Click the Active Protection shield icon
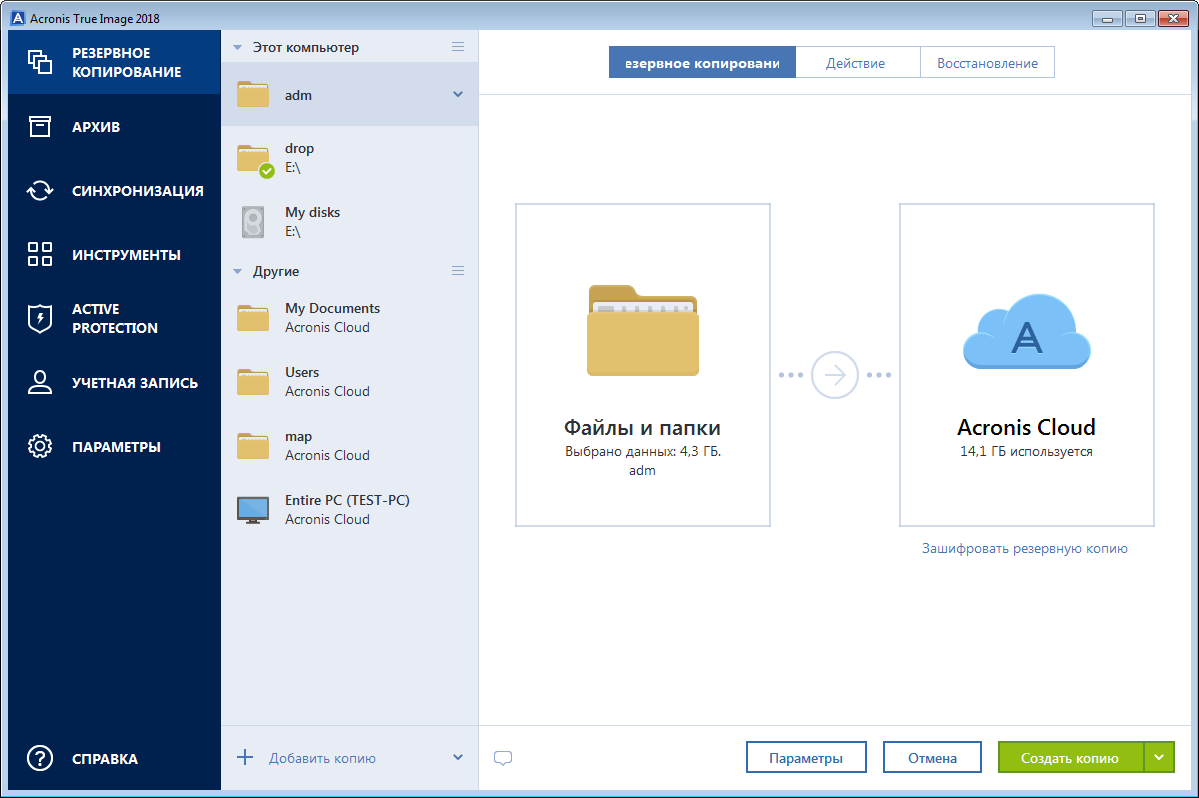 40,319
